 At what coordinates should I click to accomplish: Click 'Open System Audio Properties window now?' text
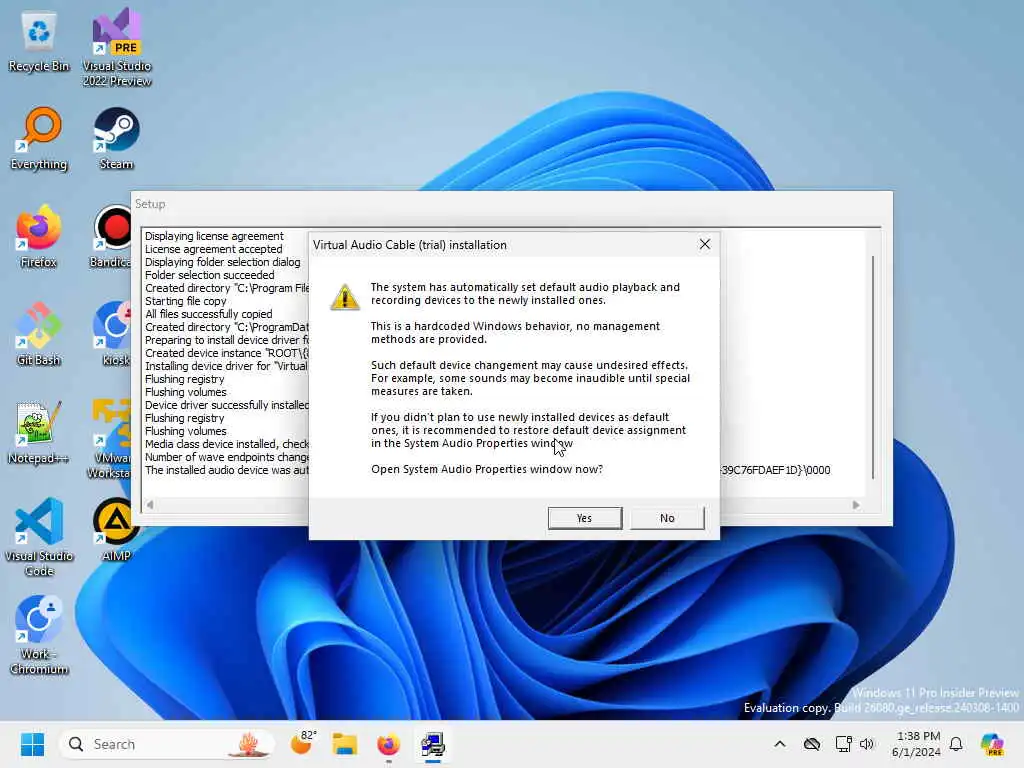(x=487, y=470)
